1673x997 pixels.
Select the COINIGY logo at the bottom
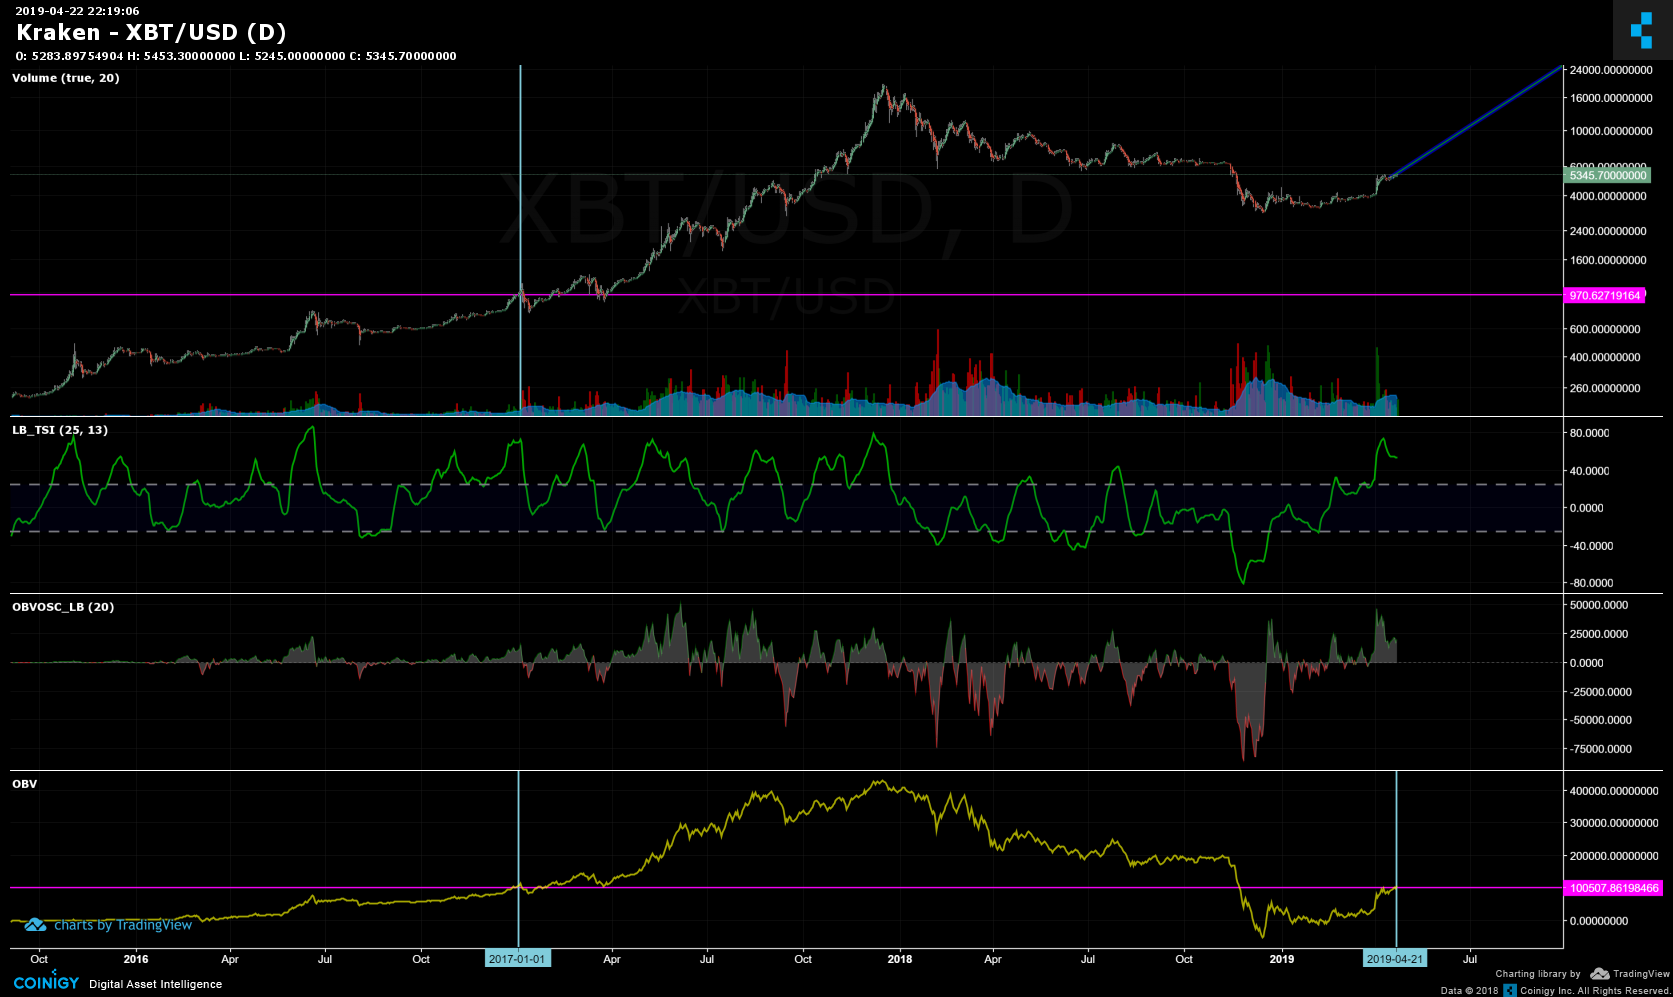point(47,982)
